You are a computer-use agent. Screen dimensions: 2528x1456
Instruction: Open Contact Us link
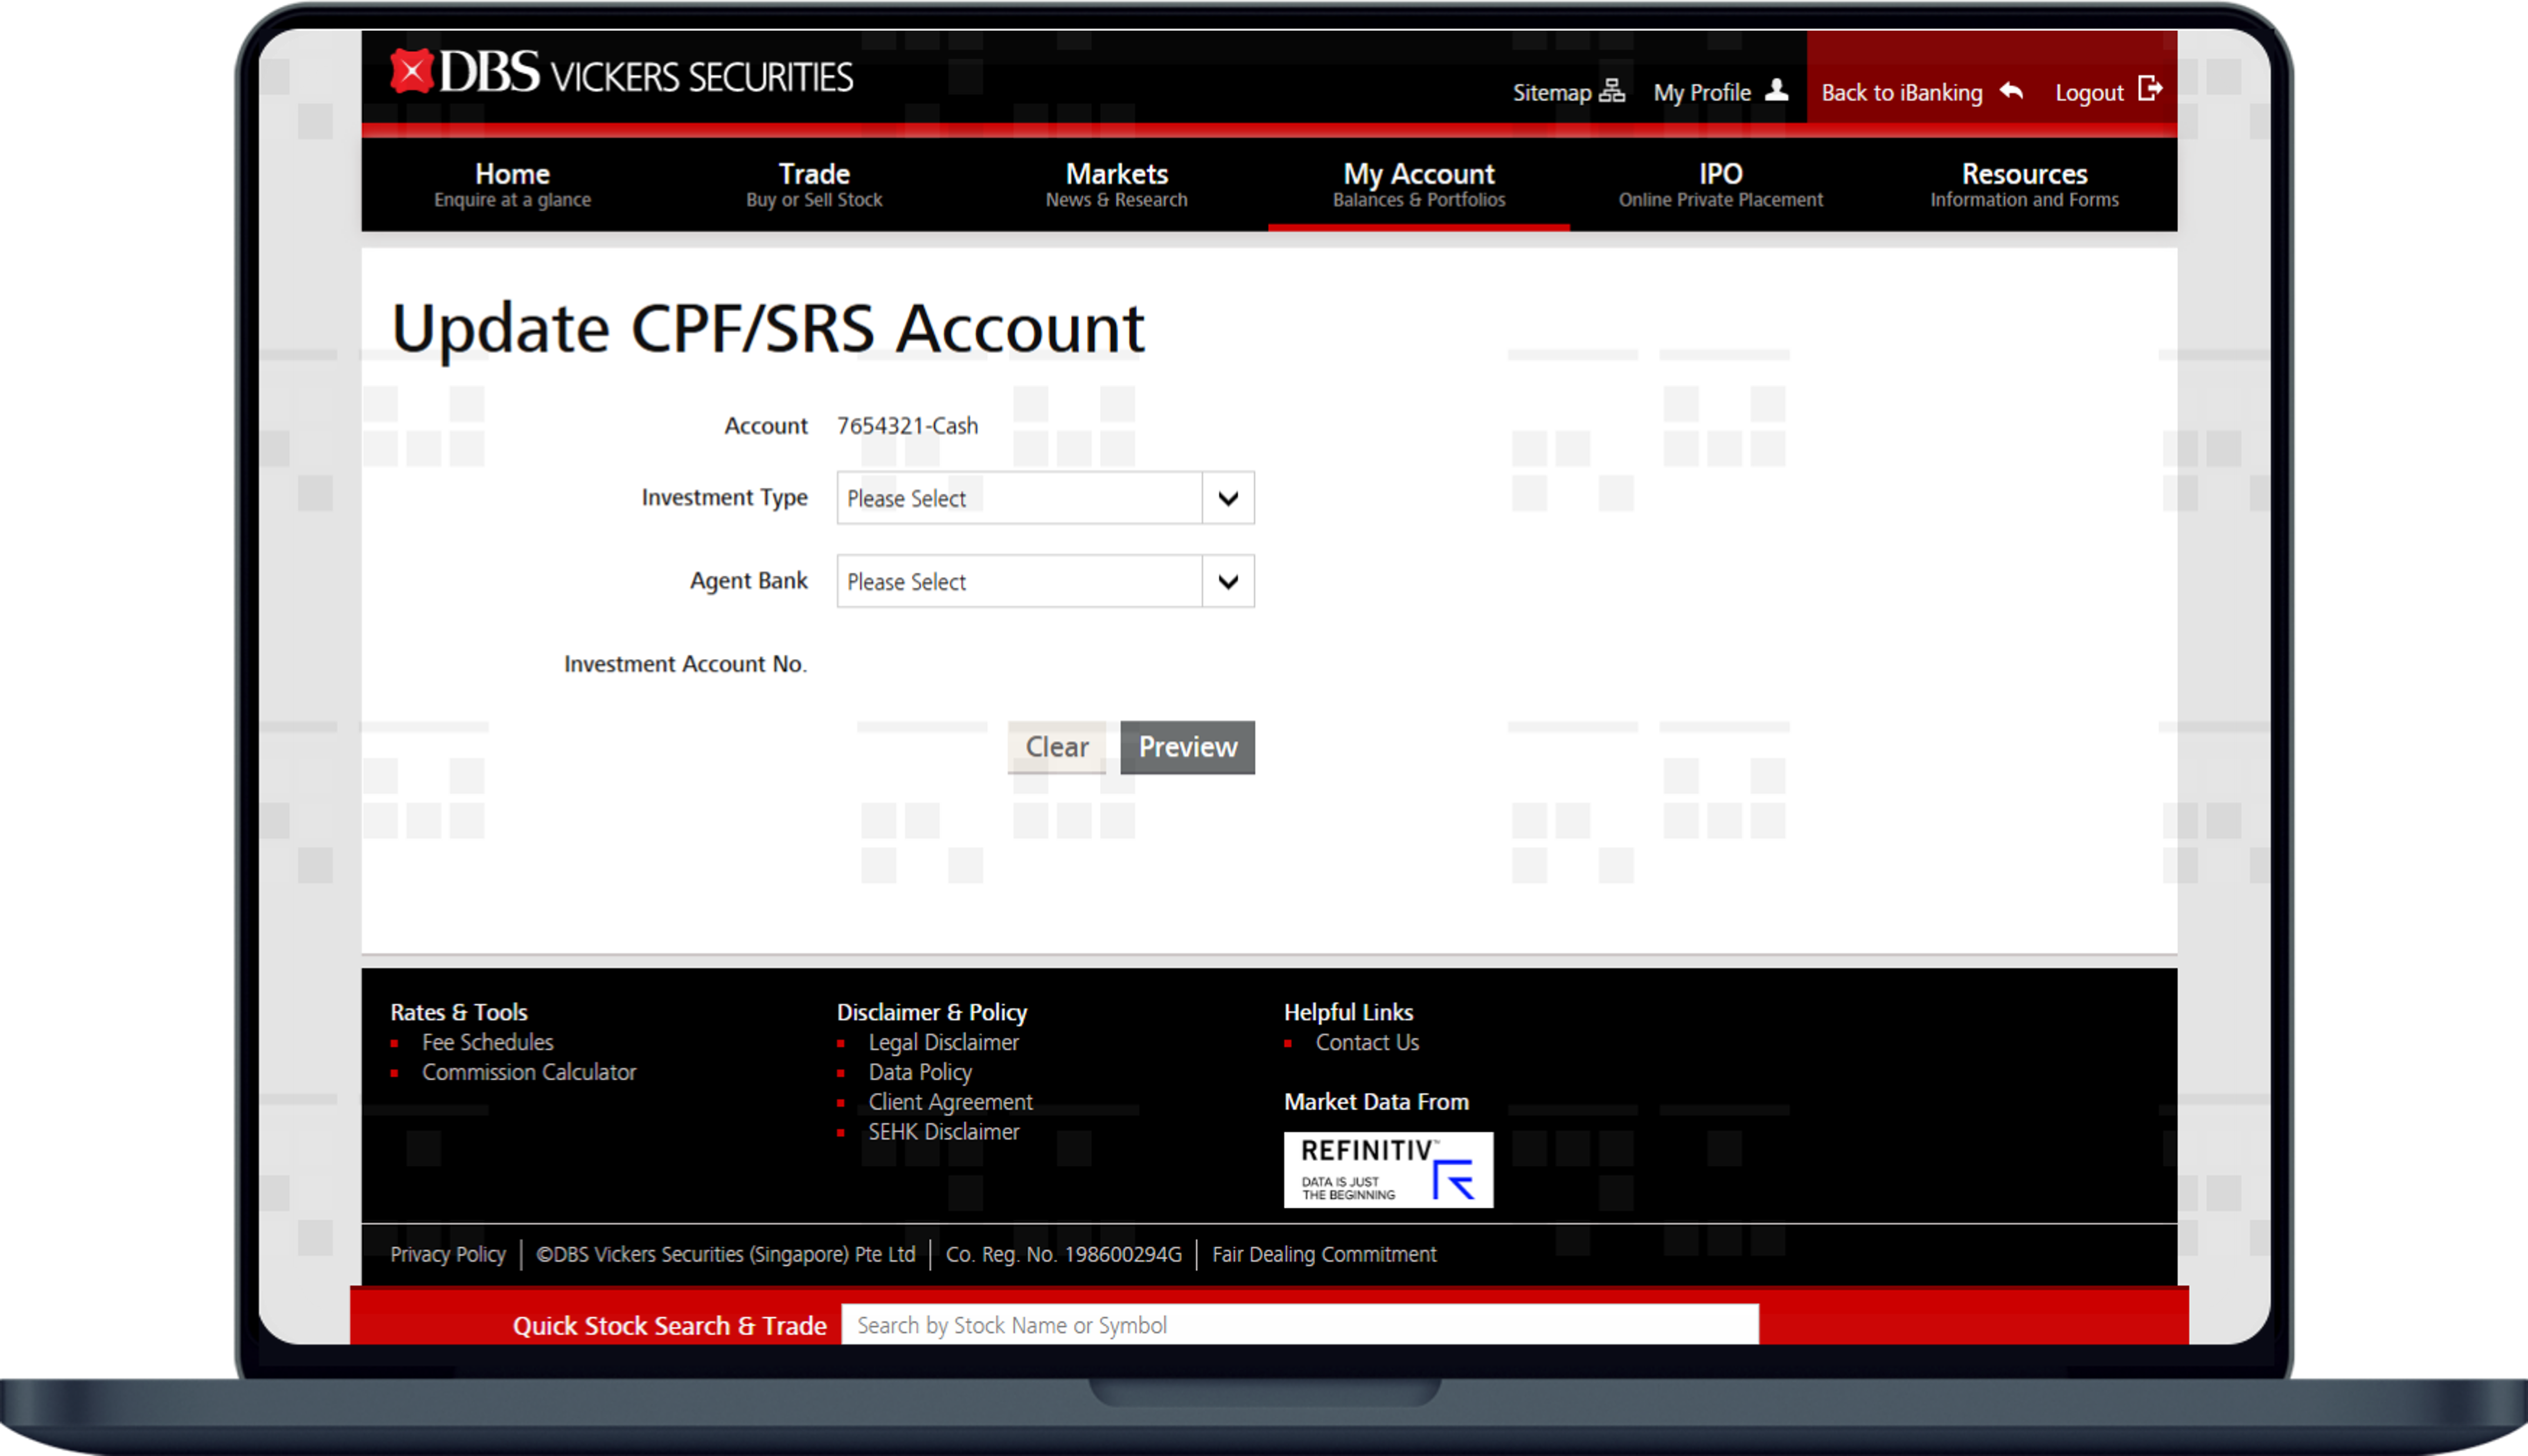click(1367, 1042)
